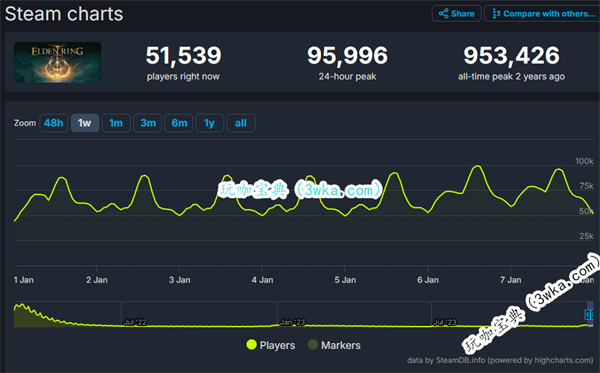This screenshot has height=373, width=600.
Task: Click the 4 Jan axis label
Action: (x=262, y=280)
